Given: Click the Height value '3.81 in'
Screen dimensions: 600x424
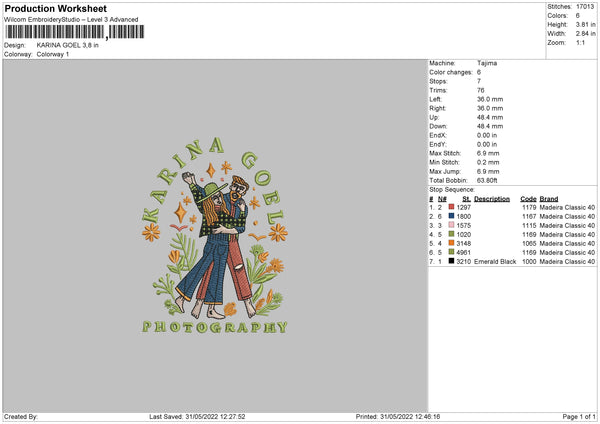Looking at the screenshot, I should coord(585,24).
